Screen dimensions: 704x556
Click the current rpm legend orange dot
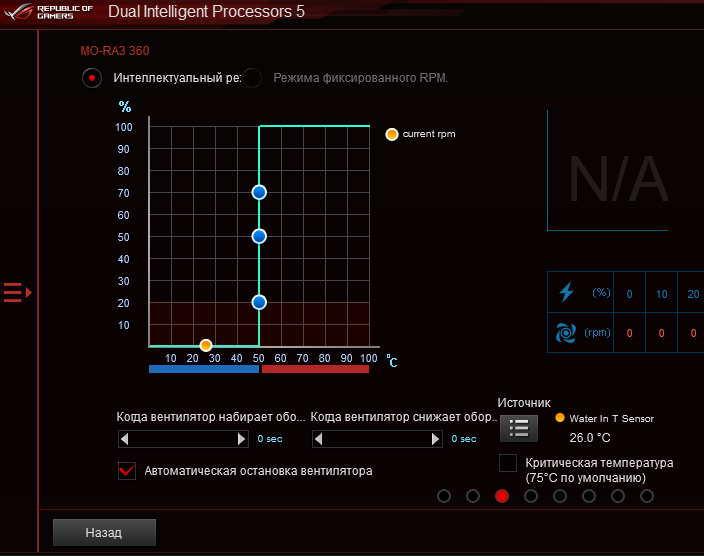[392, 134]
